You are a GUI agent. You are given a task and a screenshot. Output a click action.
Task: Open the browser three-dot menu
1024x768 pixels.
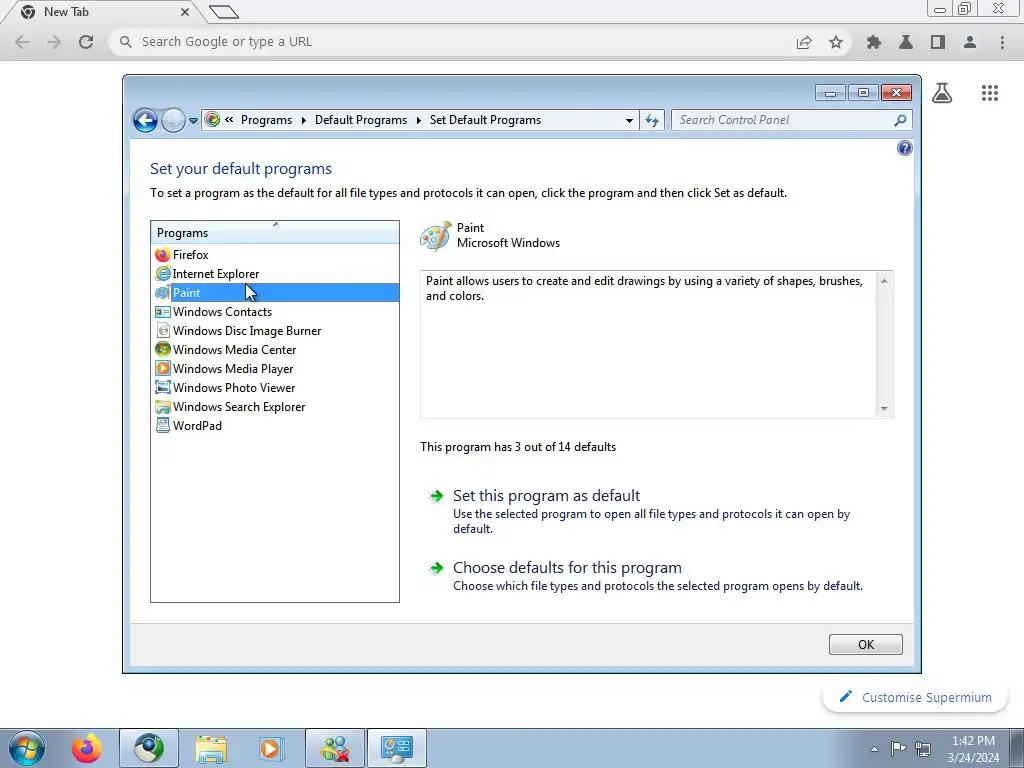tap(1002, 42)
